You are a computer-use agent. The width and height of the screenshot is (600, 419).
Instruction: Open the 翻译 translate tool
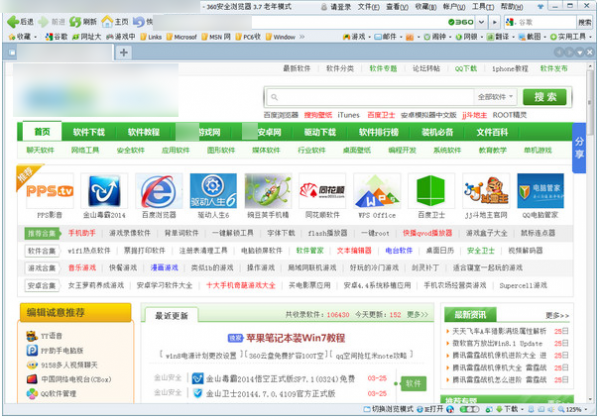pos(497,37)
